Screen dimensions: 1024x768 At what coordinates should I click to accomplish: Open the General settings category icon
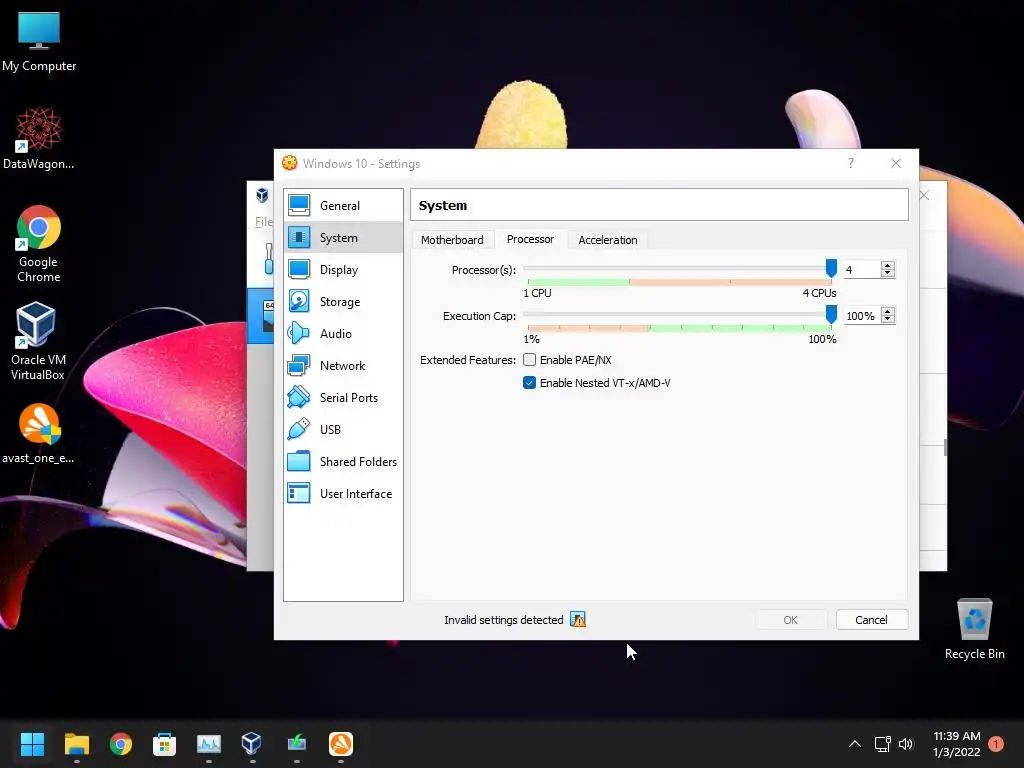(299, 206)
